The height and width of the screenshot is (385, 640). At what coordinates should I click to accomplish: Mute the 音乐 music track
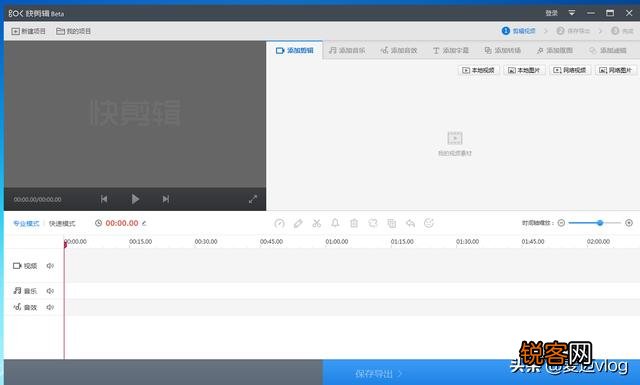50,291
